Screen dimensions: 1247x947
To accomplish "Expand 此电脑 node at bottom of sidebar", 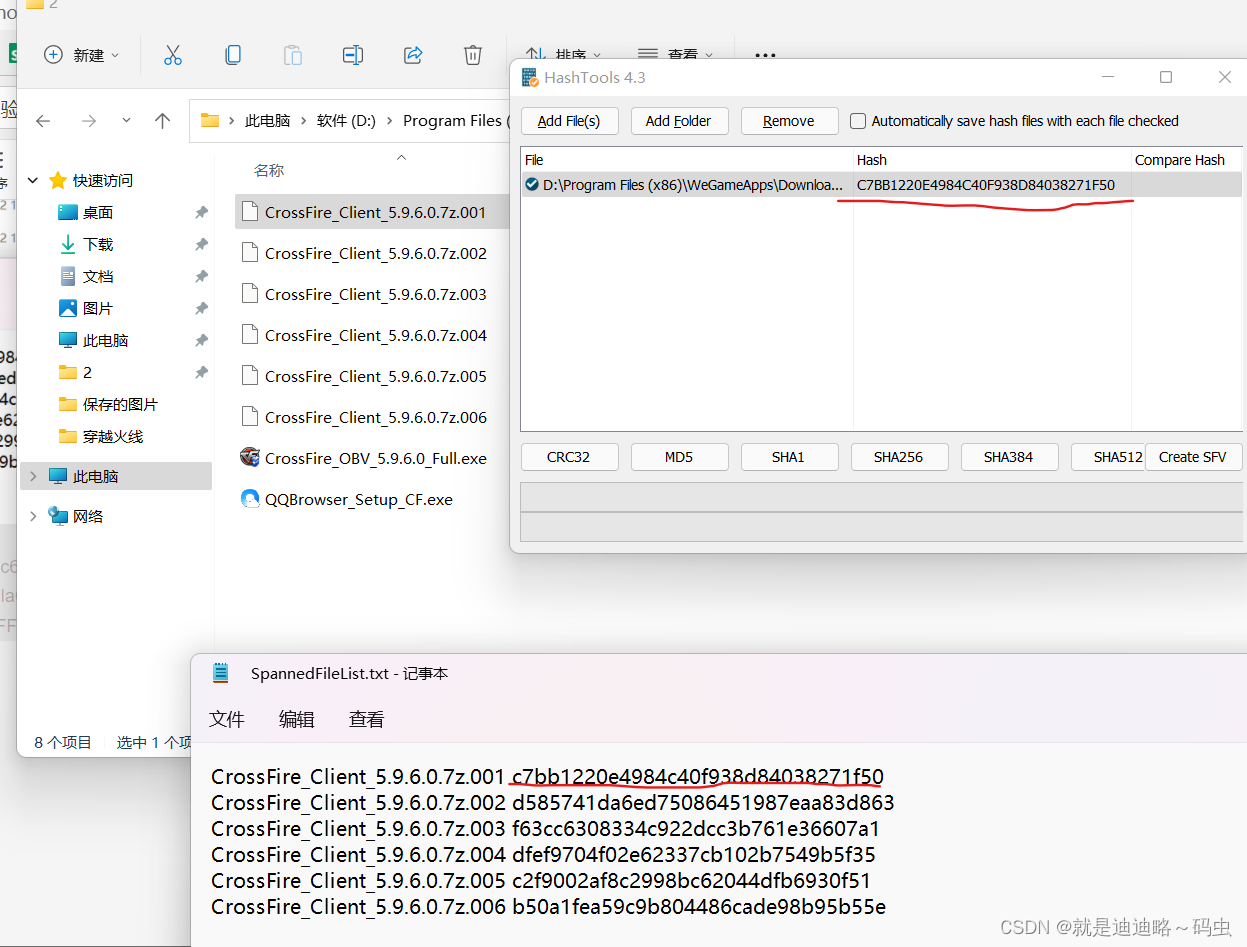I will [33, 476].
